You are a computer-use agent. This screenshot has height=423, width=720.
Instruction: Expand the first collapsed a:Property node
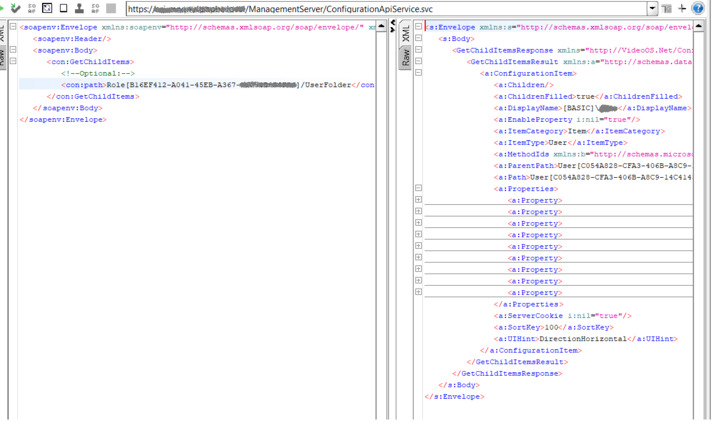pos(418,200)
